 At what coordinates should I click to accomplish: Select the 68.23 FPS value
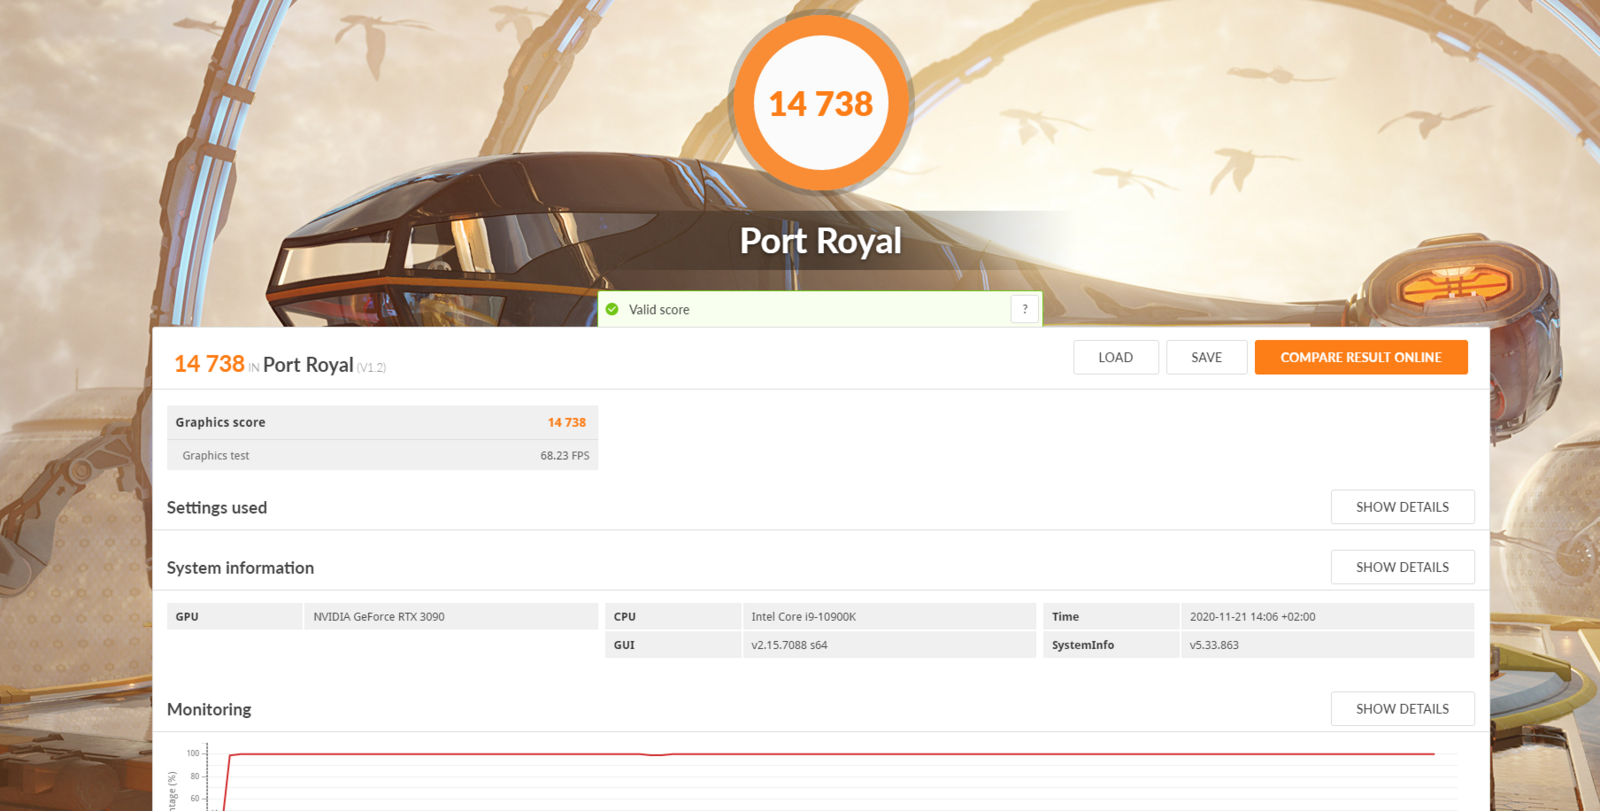click(565, 455)
